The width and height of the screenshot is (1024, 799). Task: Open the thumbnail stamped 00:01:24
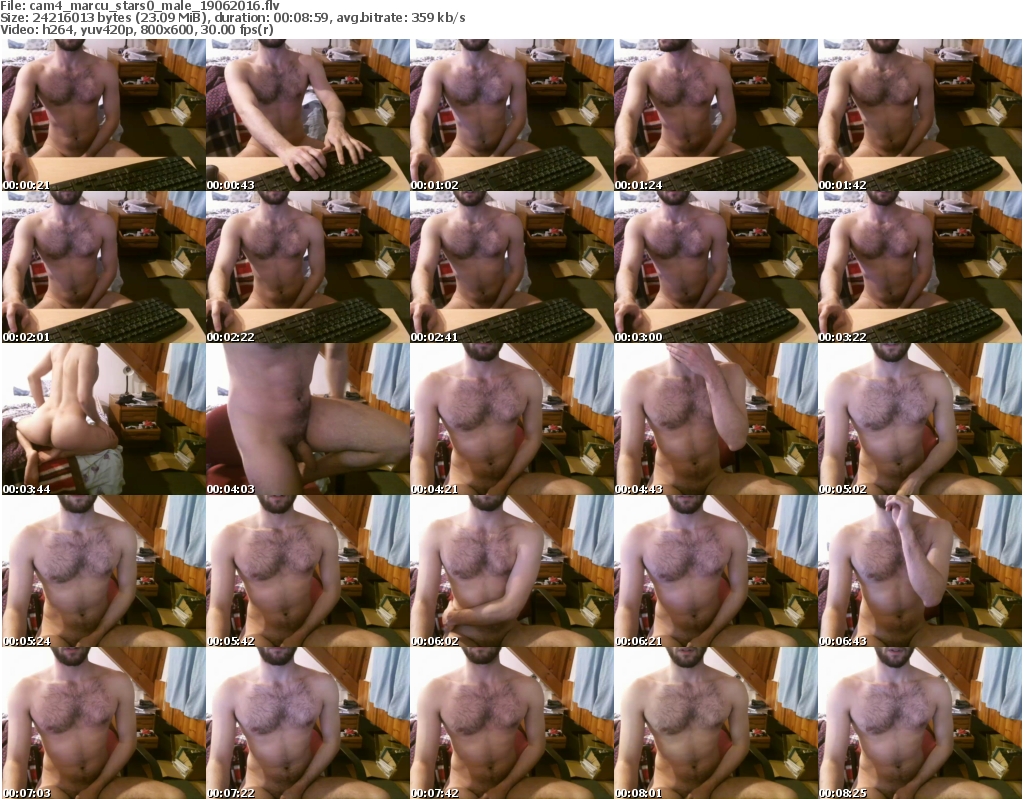(x=715, y=115)
